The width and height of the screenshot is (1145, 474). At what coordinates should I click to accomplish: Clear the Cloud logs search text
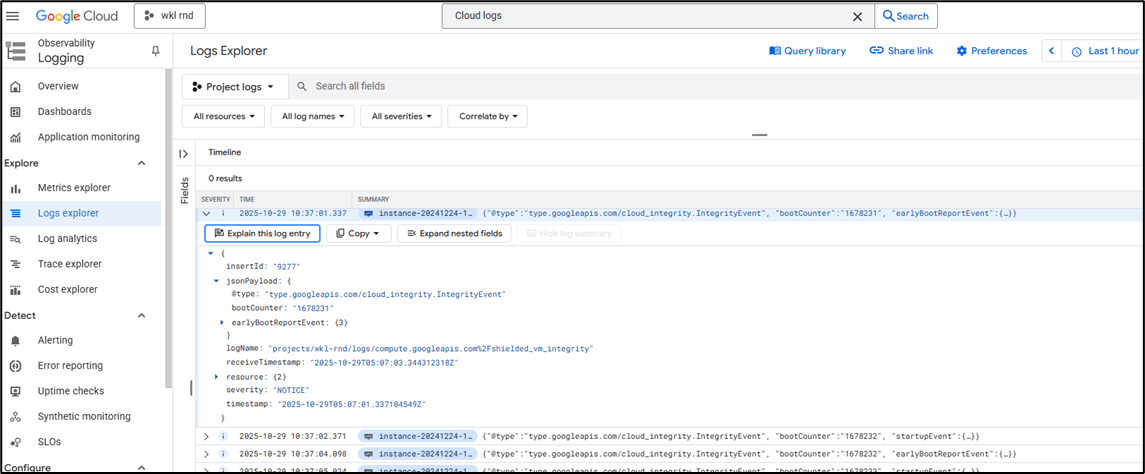[x=857, y=16]
